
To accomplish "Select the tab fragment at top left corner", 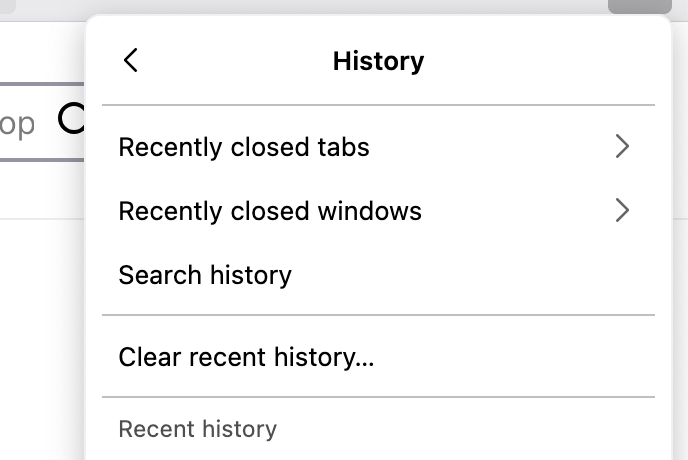I will pyautogui.click(x=8, y=6).
